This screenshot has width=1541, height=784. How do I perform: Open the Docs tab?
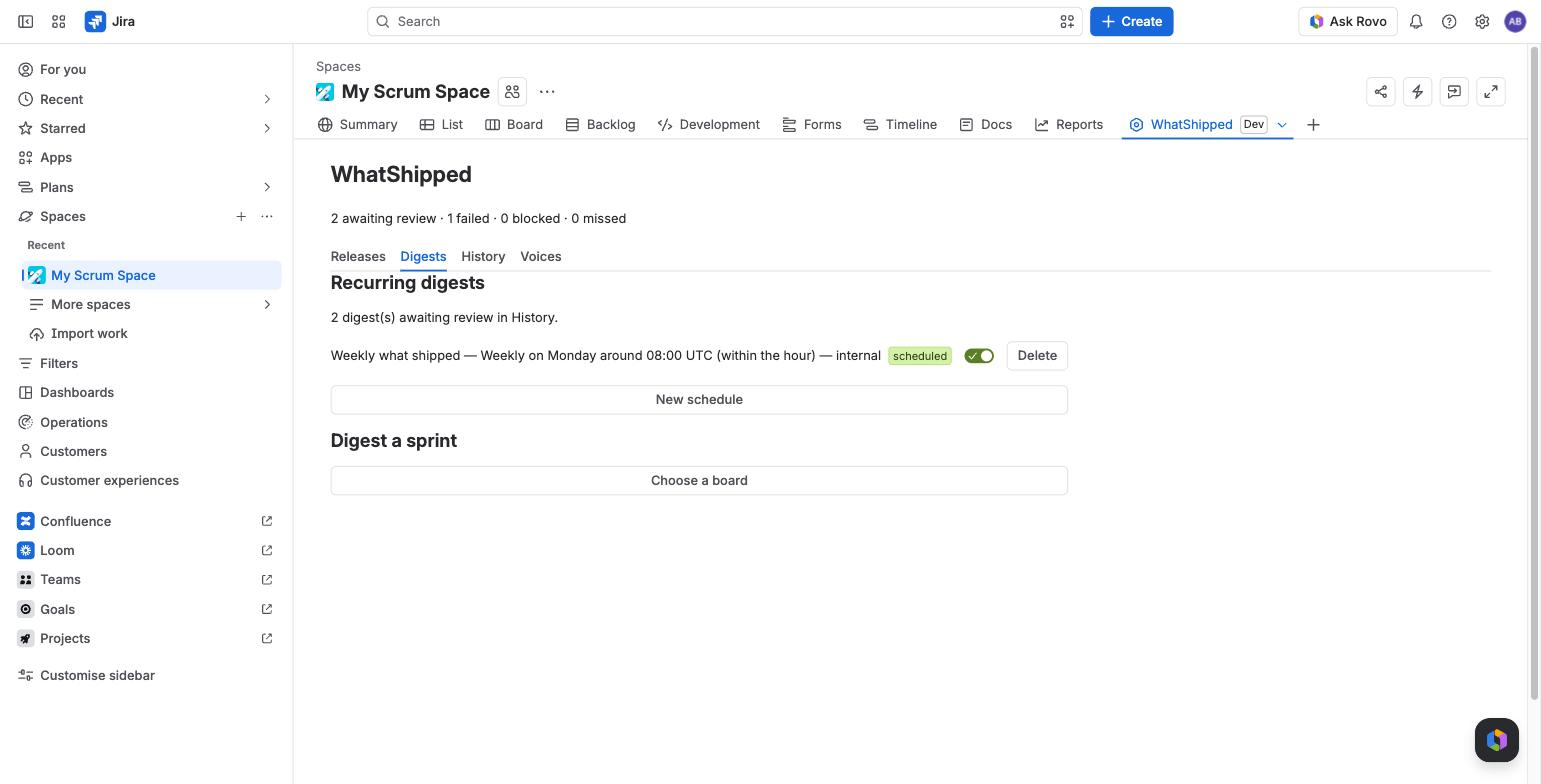click(986, 124)
